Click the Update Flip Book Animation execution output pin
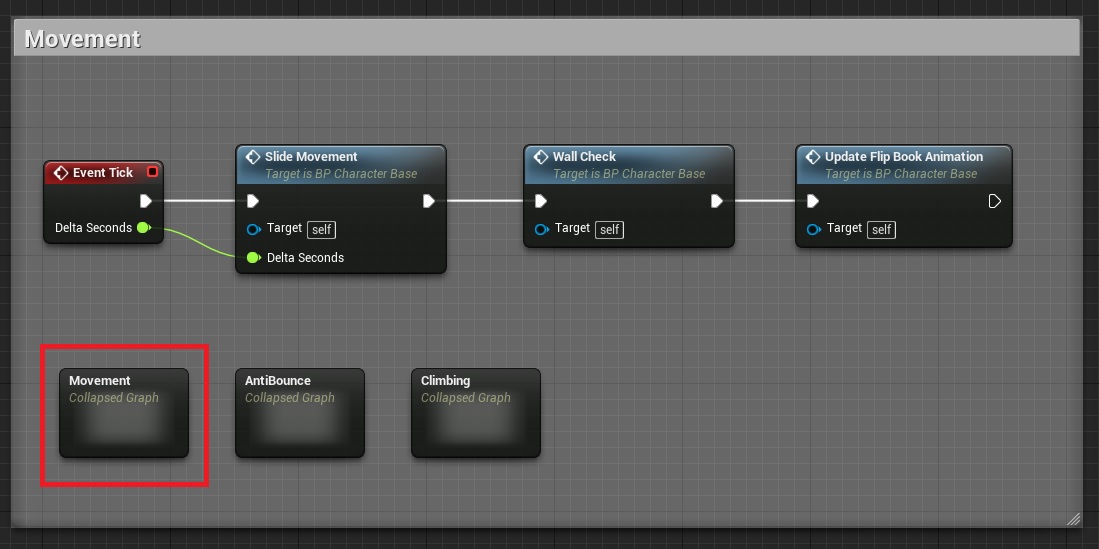The image size is (1099, 549). [994, 201]
